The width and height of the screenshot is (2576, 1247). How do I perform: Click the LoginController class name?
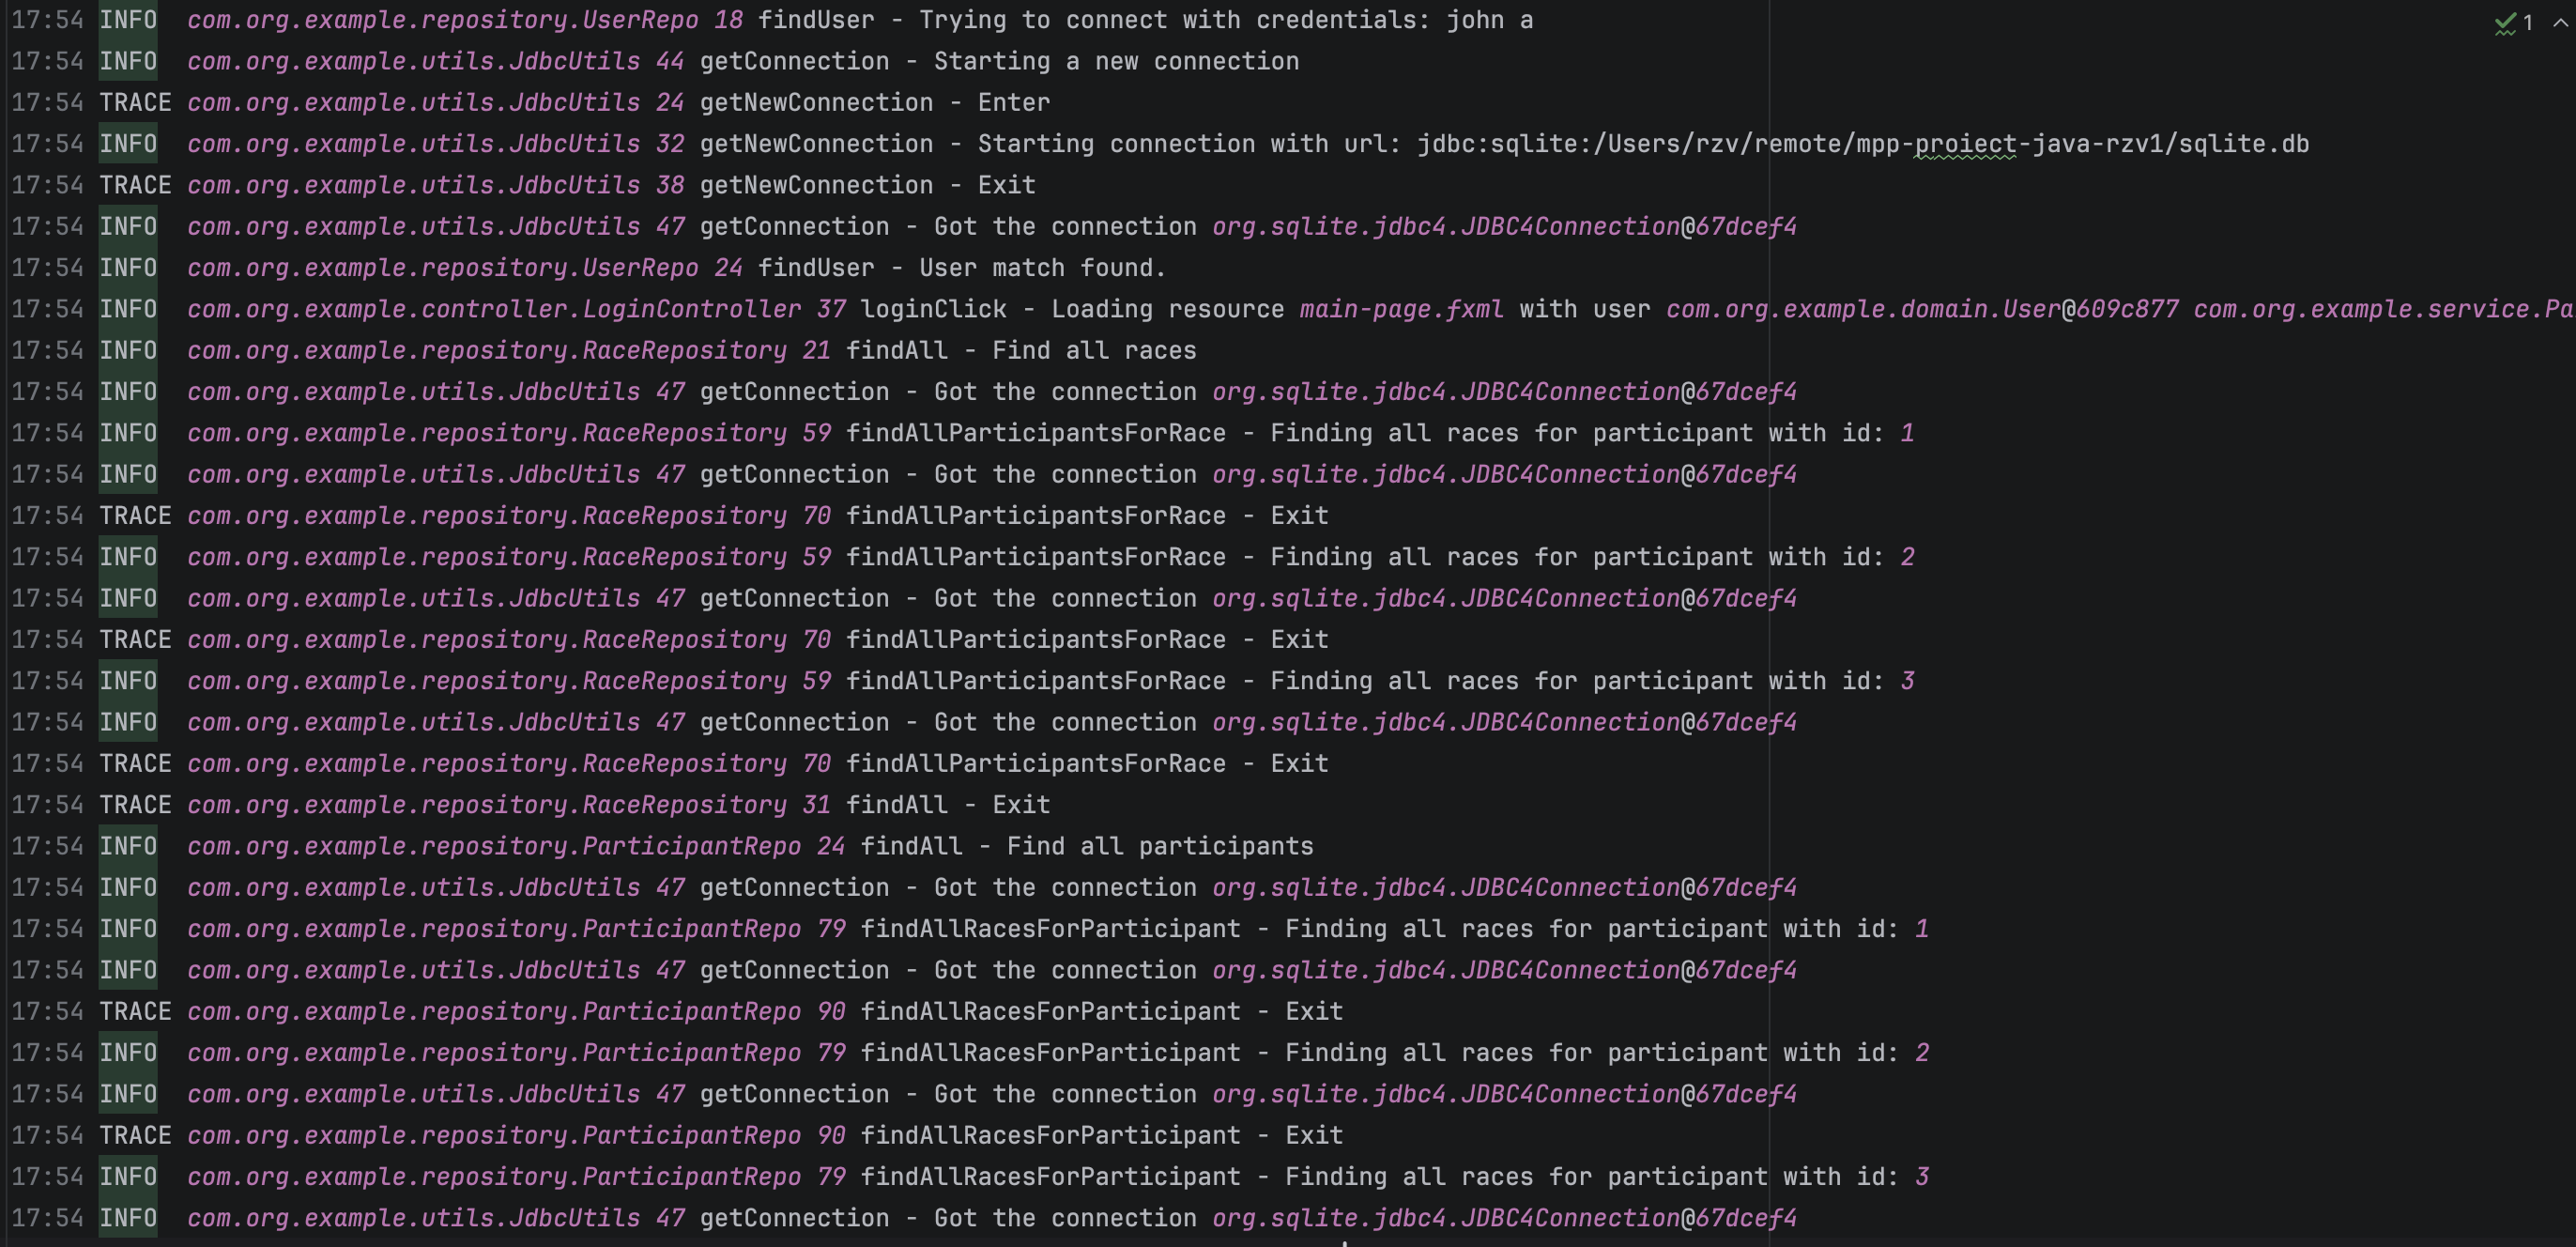(691, 309)
